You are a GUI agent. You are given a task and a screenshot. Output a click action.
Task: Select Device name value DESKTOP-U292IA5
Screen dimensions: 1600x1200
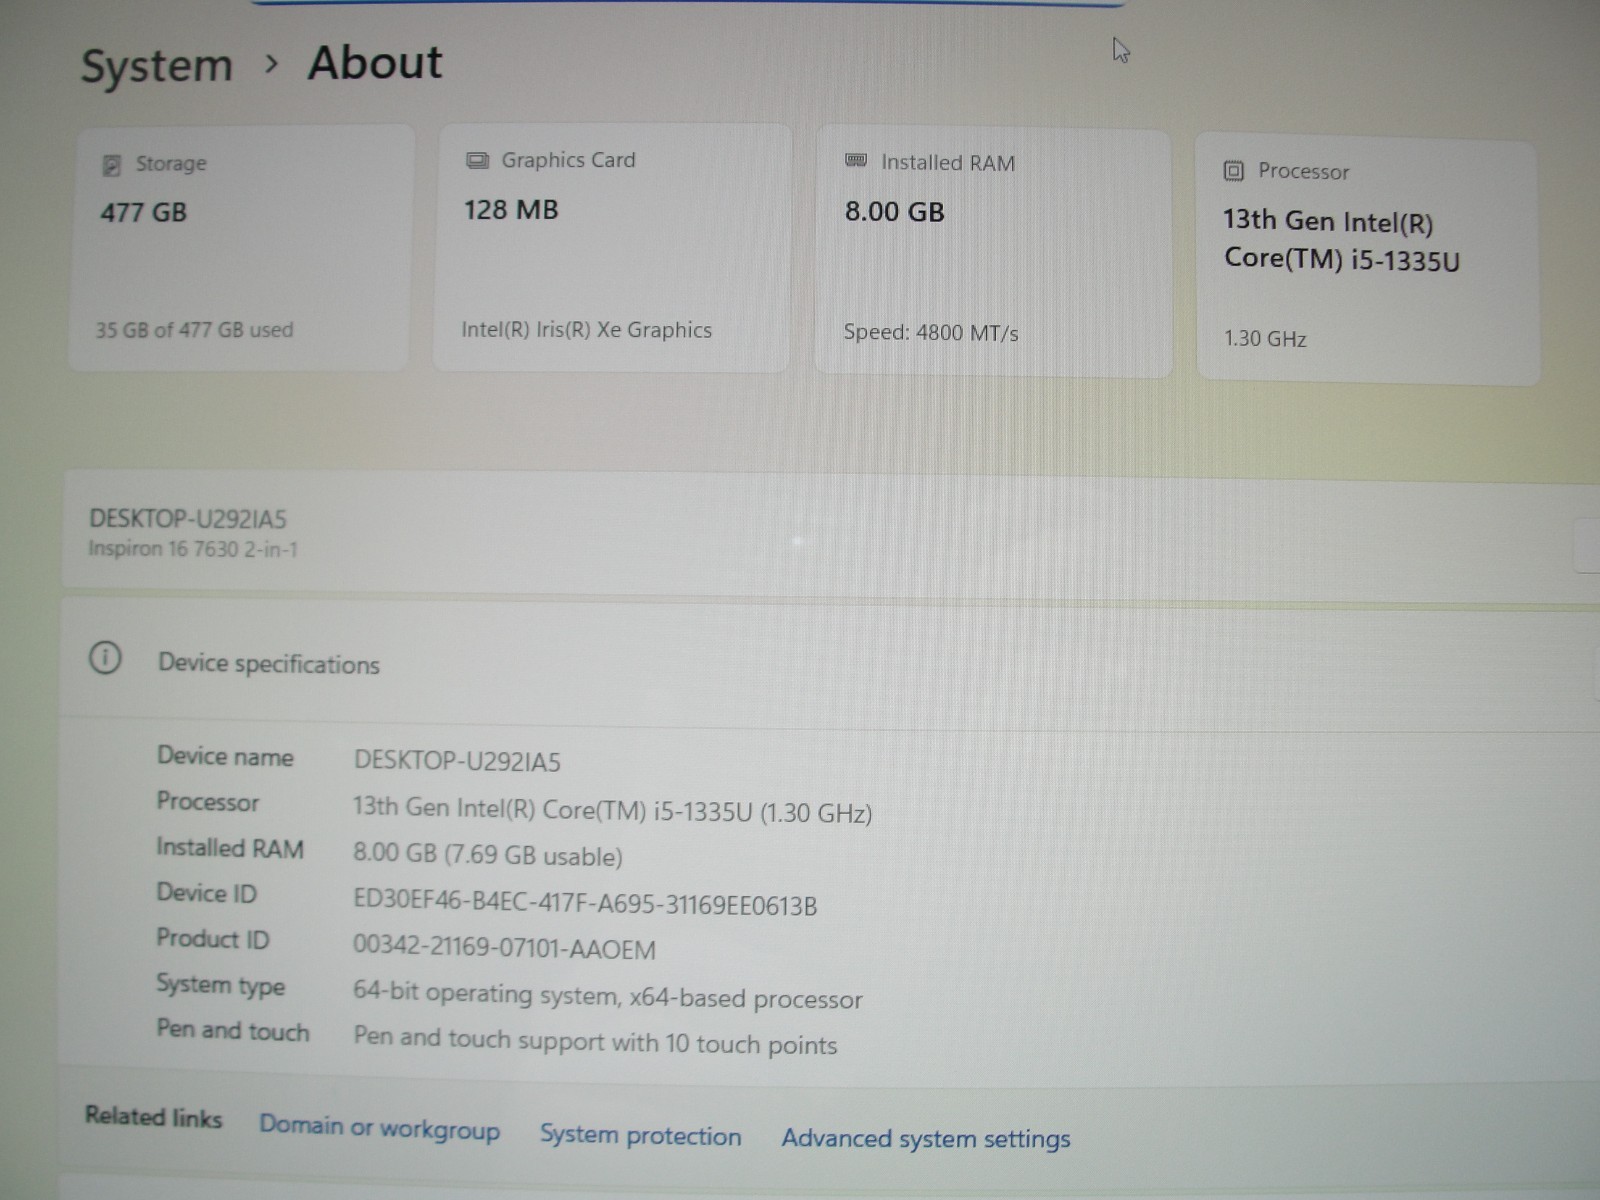[457, 761]
